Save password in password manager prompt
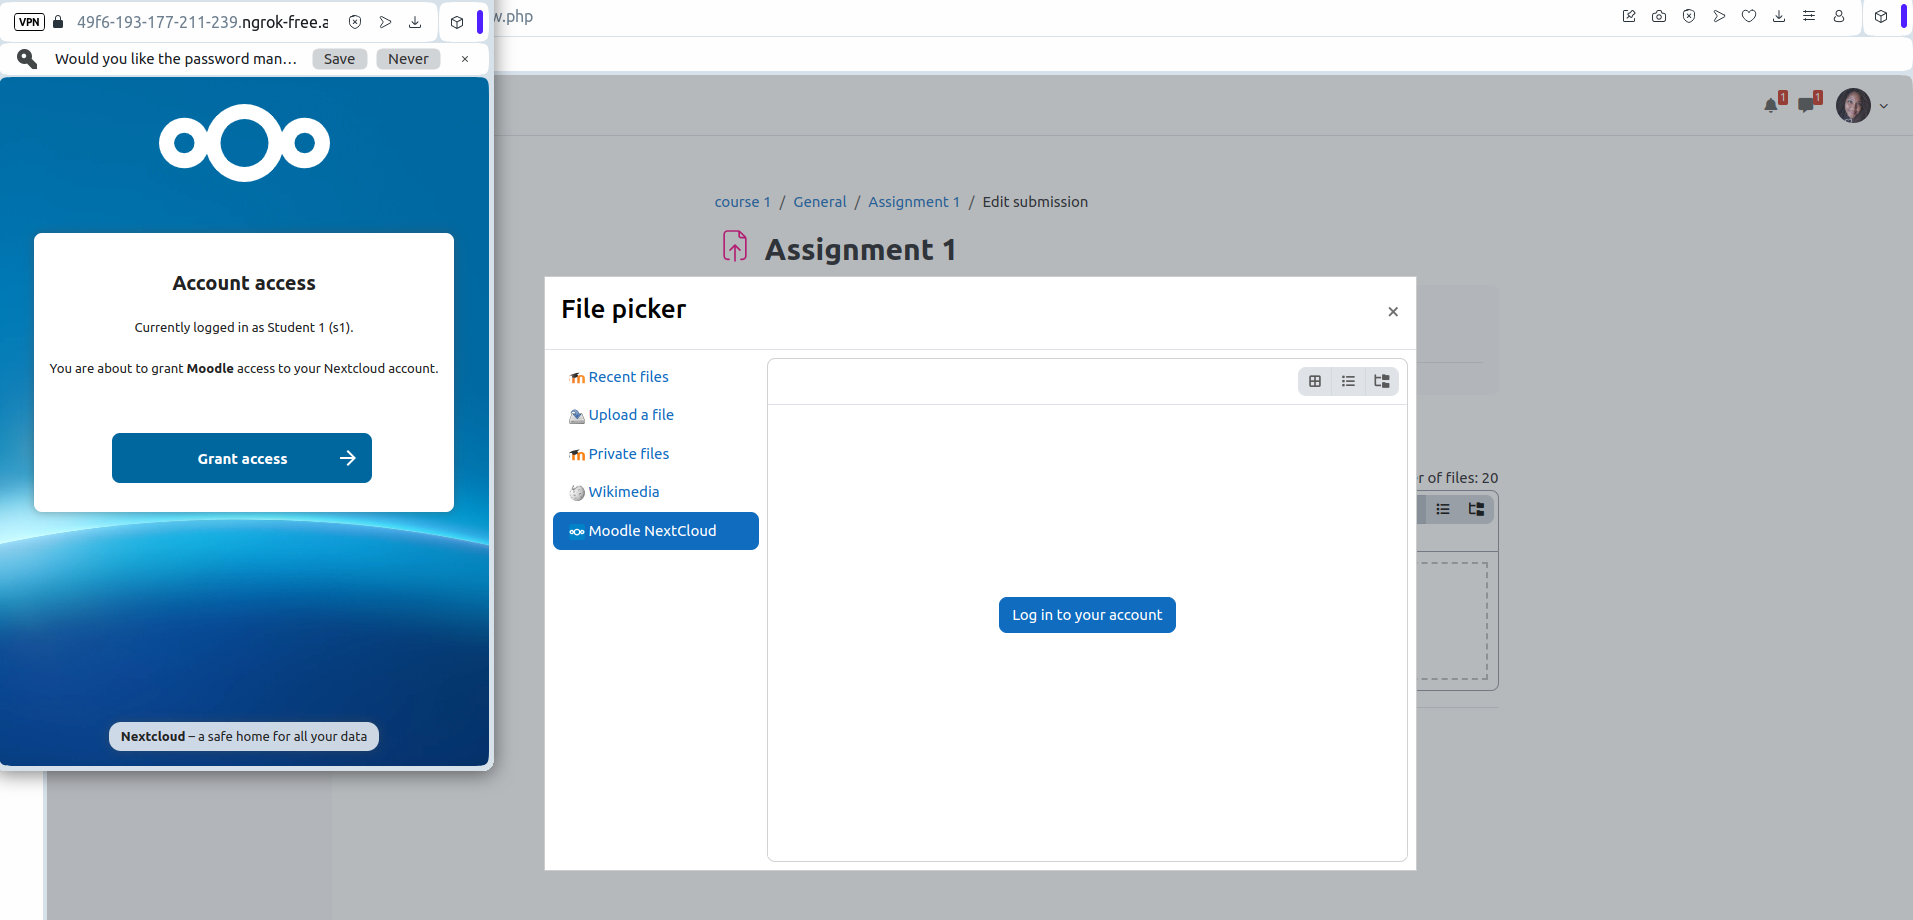This screenshot has height=920, width=1913. point(339,59)
